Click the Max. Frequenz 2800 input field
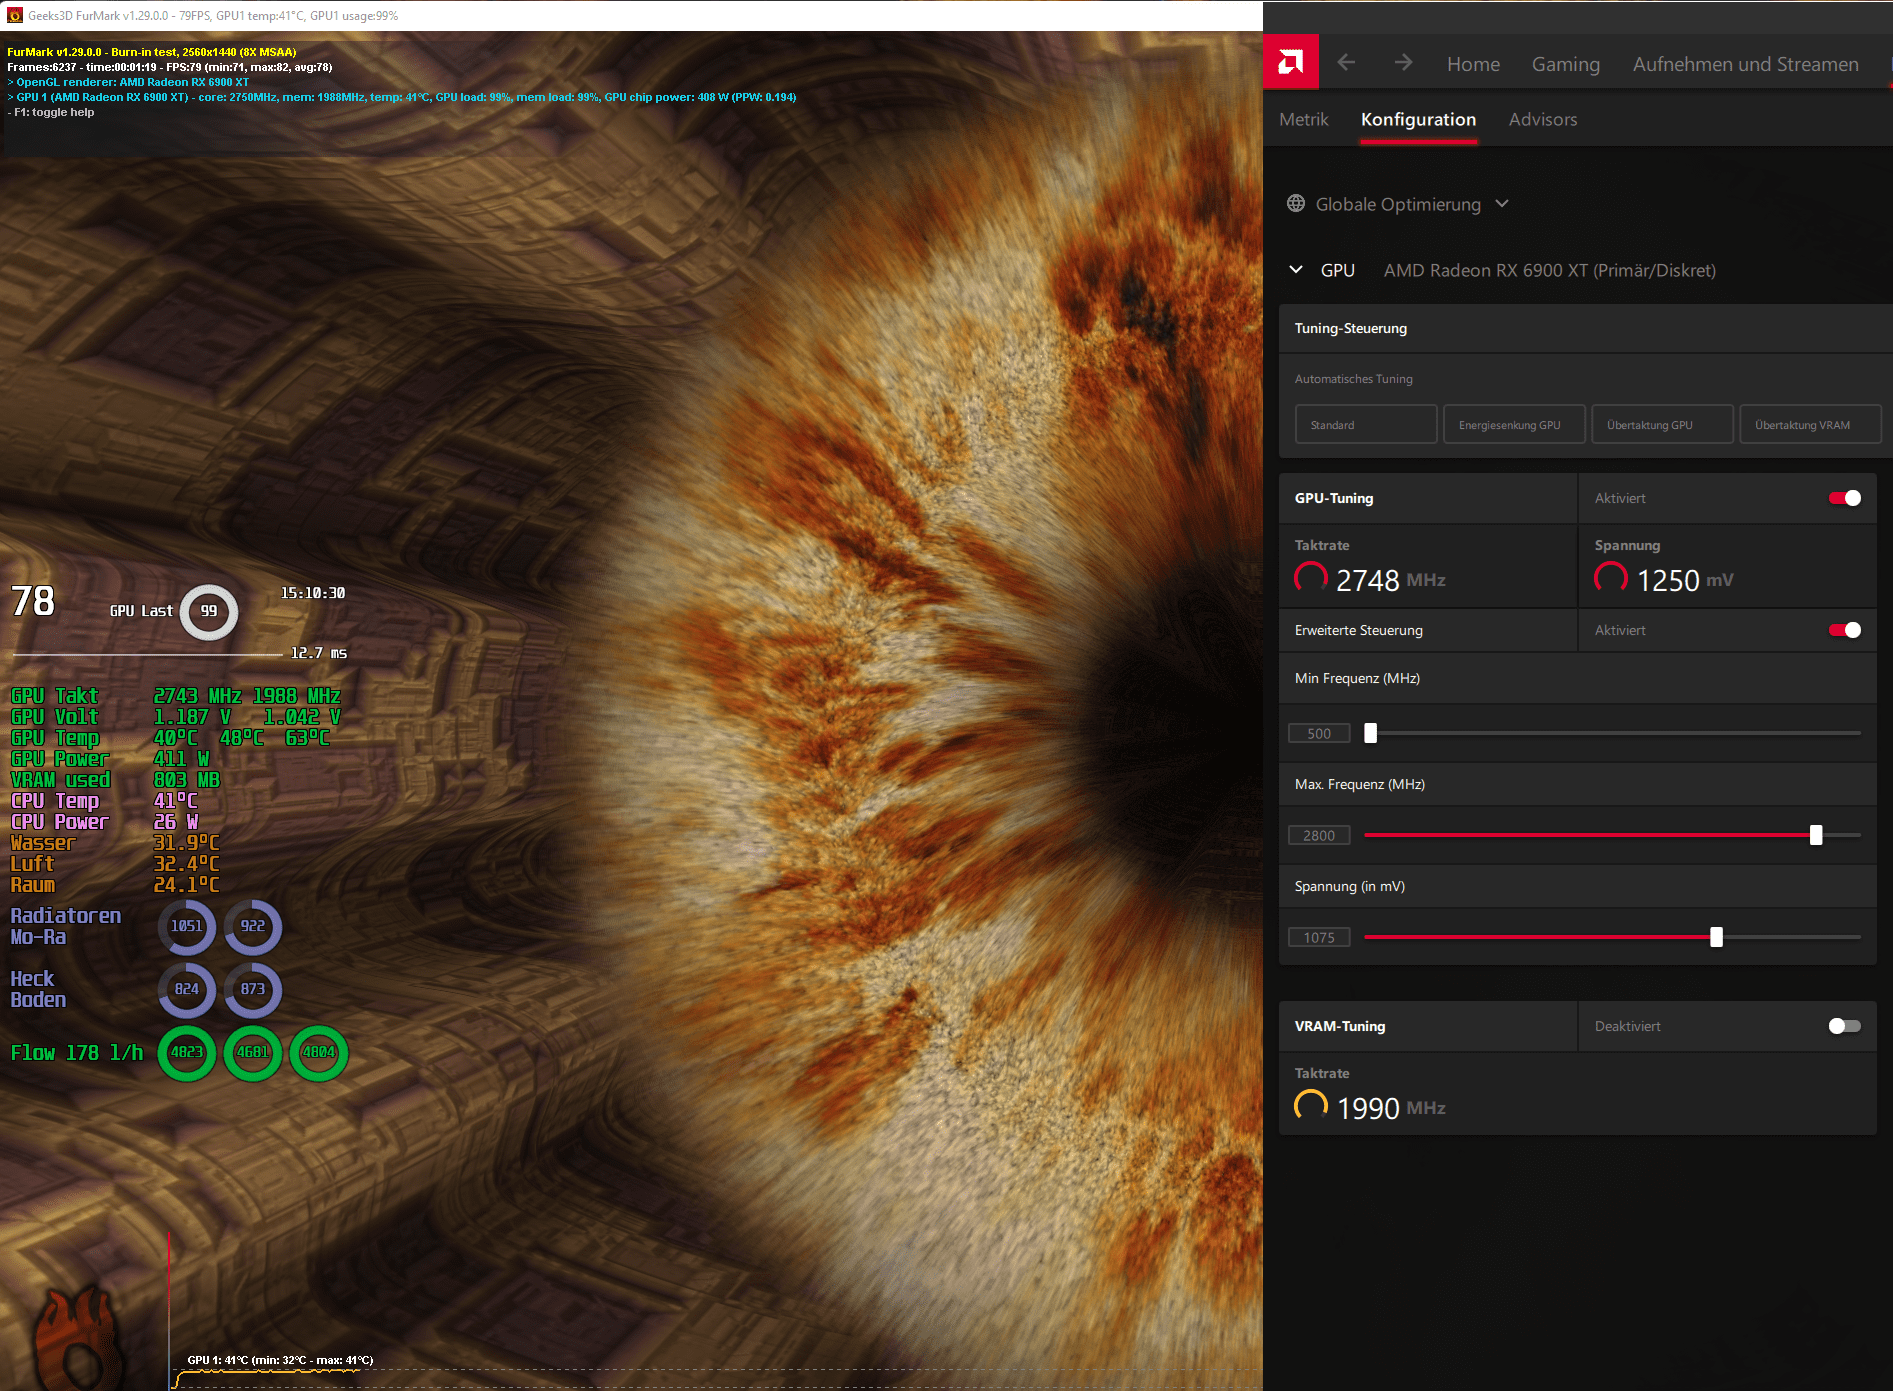1893x1391 pixels. pos(1319,835)
